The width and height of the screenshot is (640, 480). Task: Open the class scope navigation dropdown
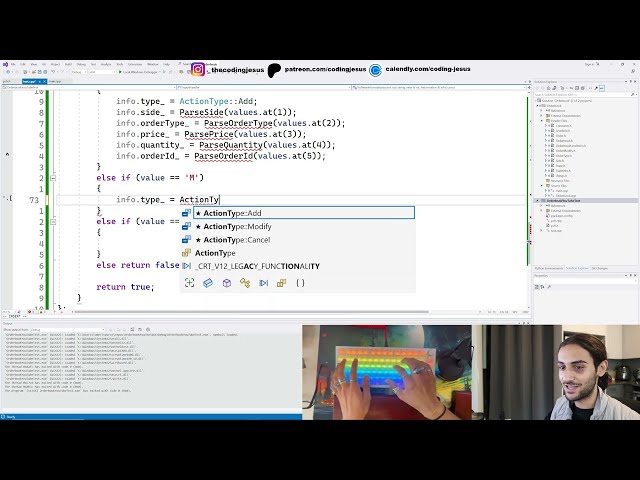264,87
